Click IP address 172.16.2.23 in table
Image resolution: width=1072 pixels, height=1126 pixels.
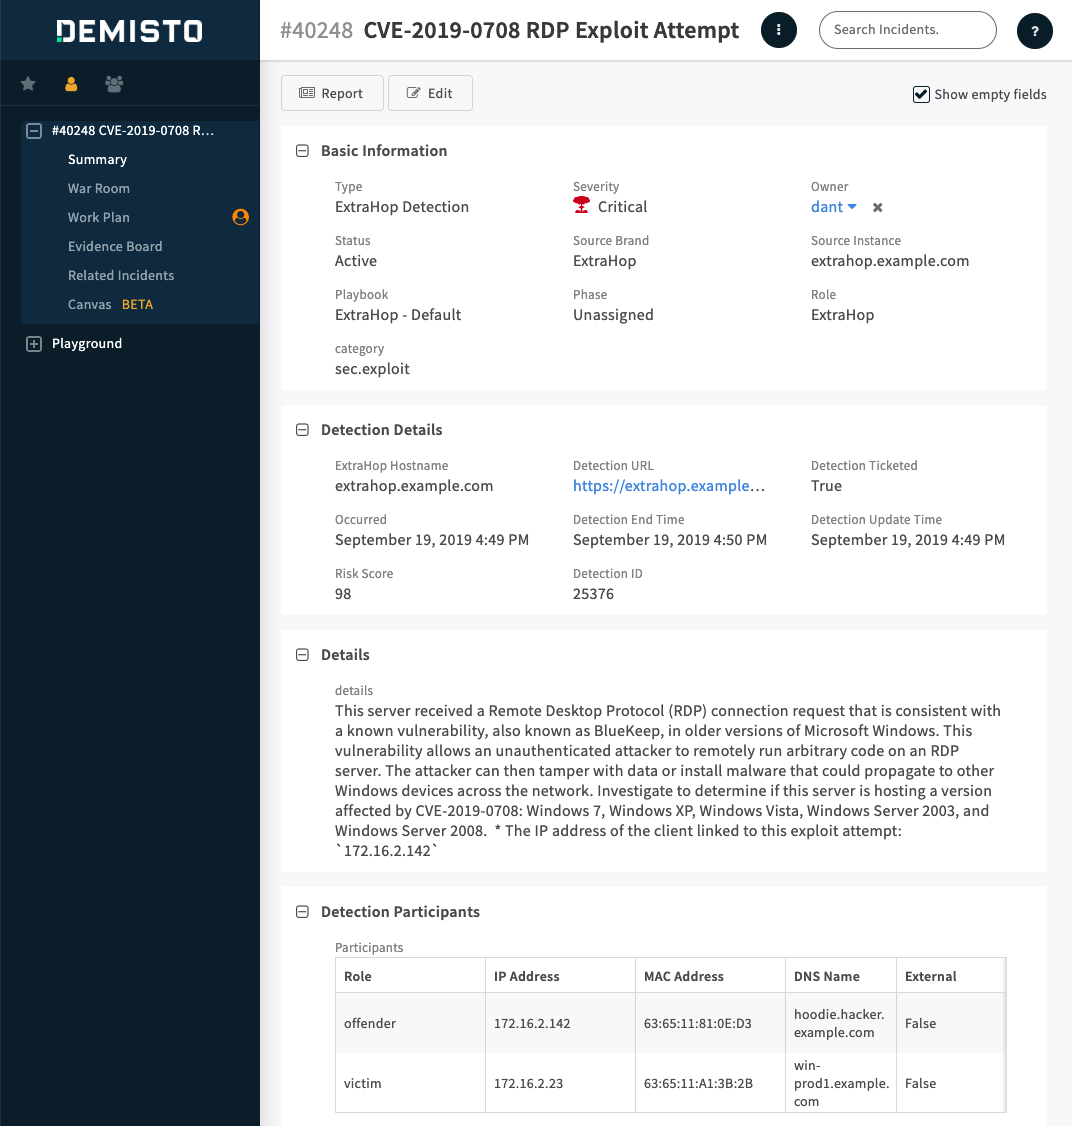click(x=528, y=1084)
